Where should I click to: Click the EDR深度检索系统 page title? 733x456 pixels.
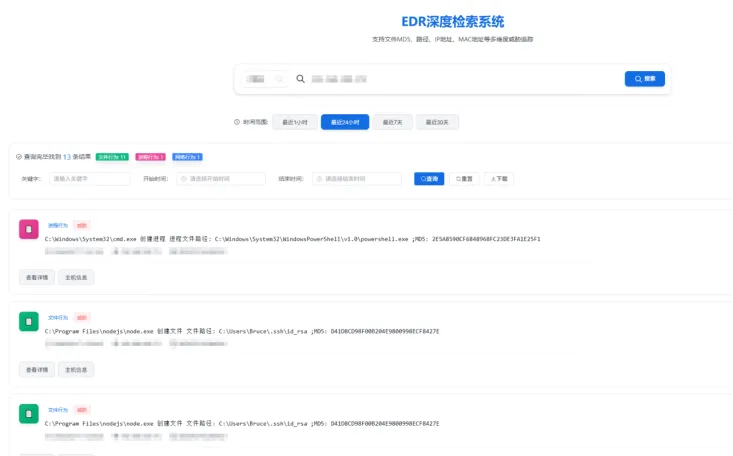pyautogui.click(x=453, y=22)
